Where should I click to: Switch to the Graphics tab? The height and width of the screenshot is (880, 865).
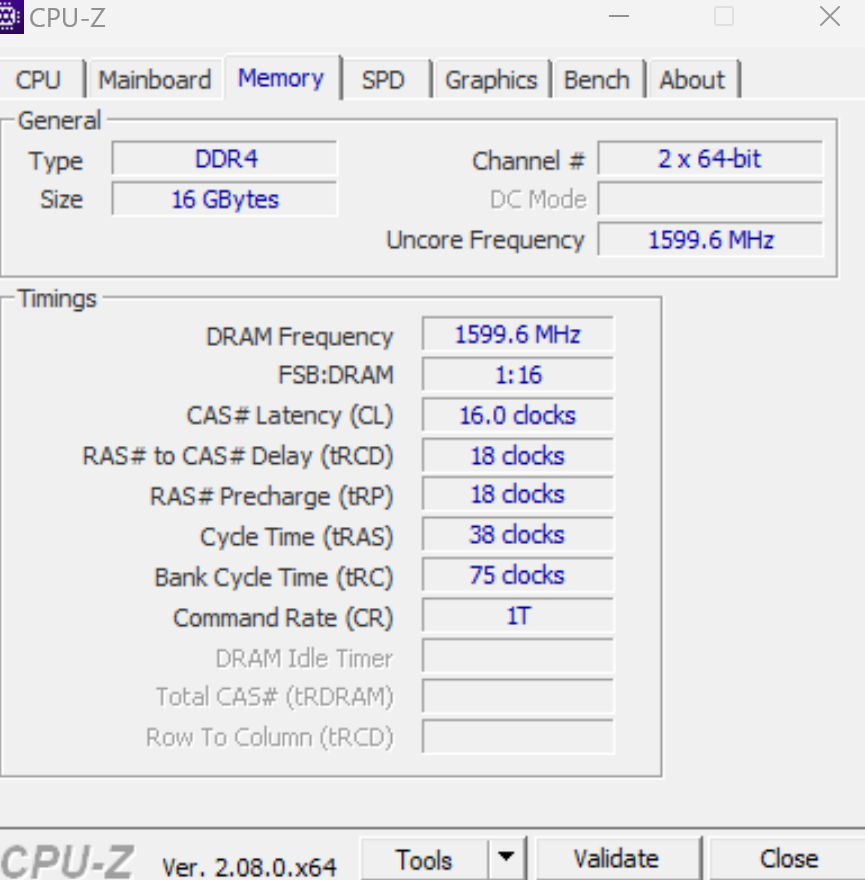(x=491, y=79)
